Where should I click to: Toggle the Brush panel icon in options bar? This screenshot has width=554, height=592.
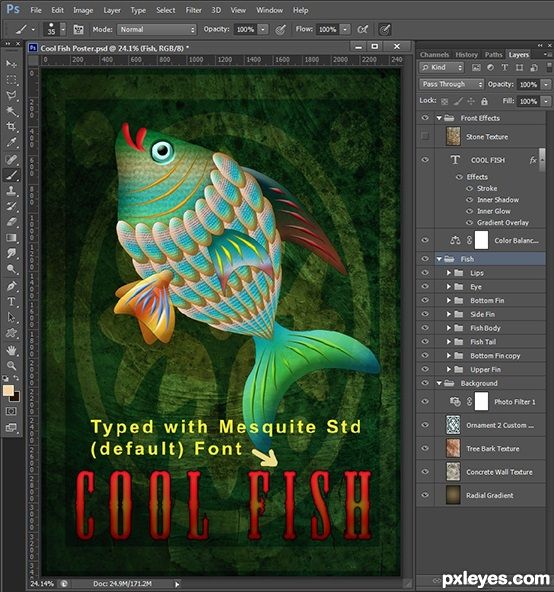point(78,29)
